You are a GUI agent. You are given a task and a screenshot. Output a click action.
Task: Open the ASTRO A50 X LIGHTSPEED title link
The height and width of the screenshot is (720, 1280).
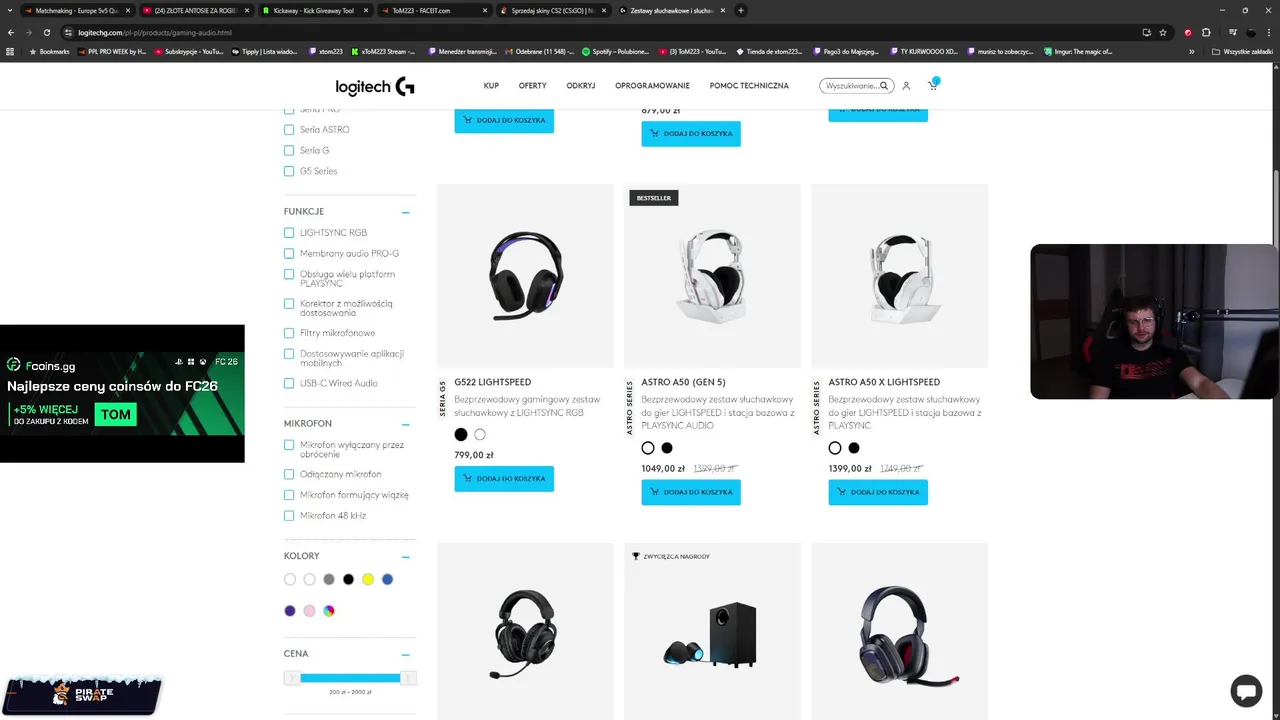[x=884, y=382]
